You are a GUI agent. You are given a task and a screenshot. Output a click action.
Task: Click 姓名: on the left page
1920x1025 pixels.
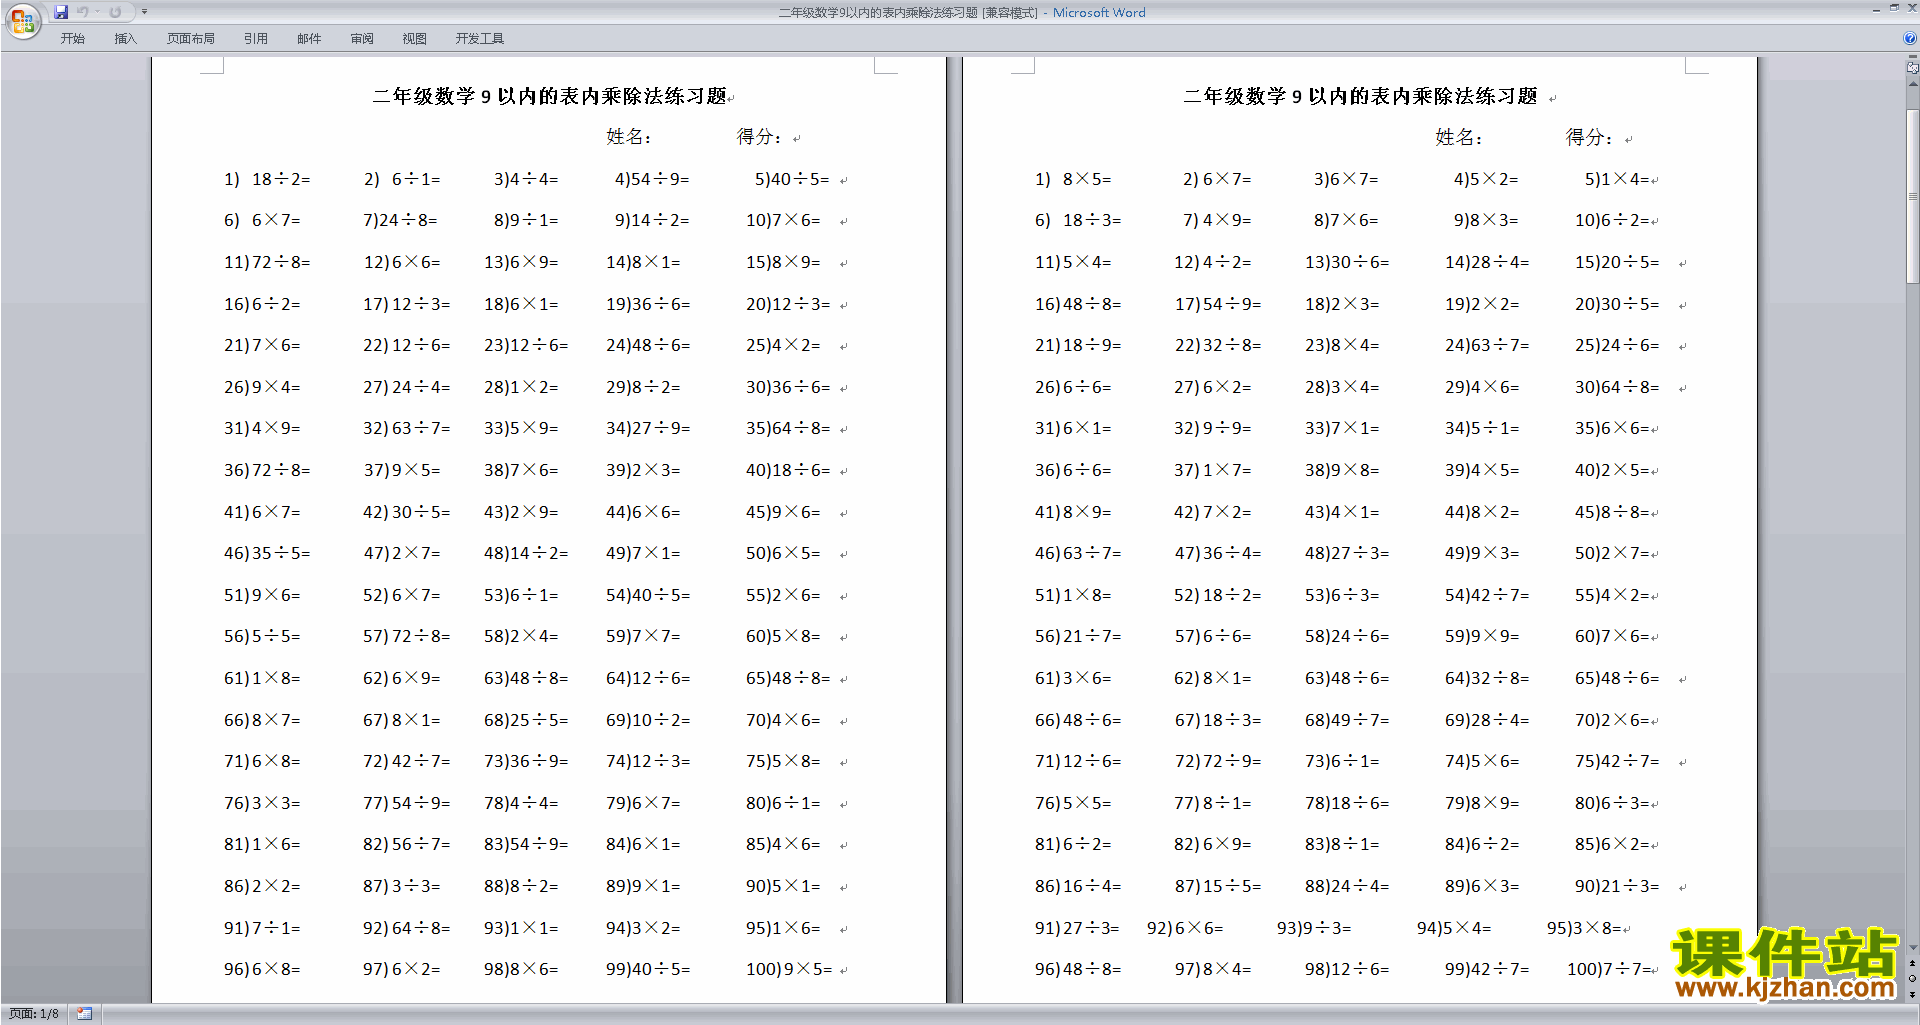coord(629,137)
